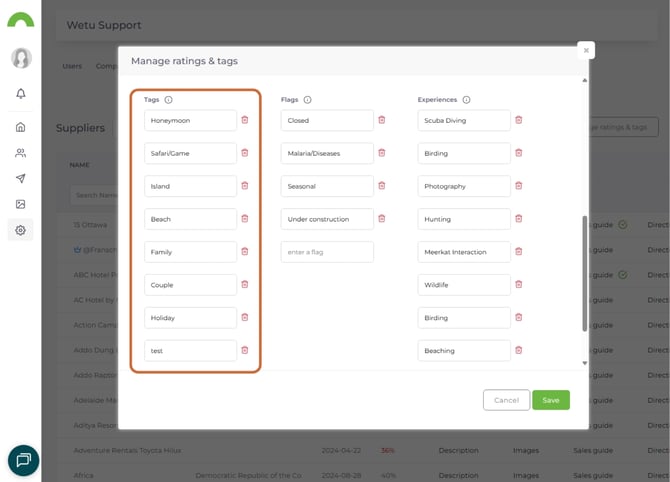Edit the Seasonal flag field
This screenshot has width=670, height=482.
[x=327, y=186]
